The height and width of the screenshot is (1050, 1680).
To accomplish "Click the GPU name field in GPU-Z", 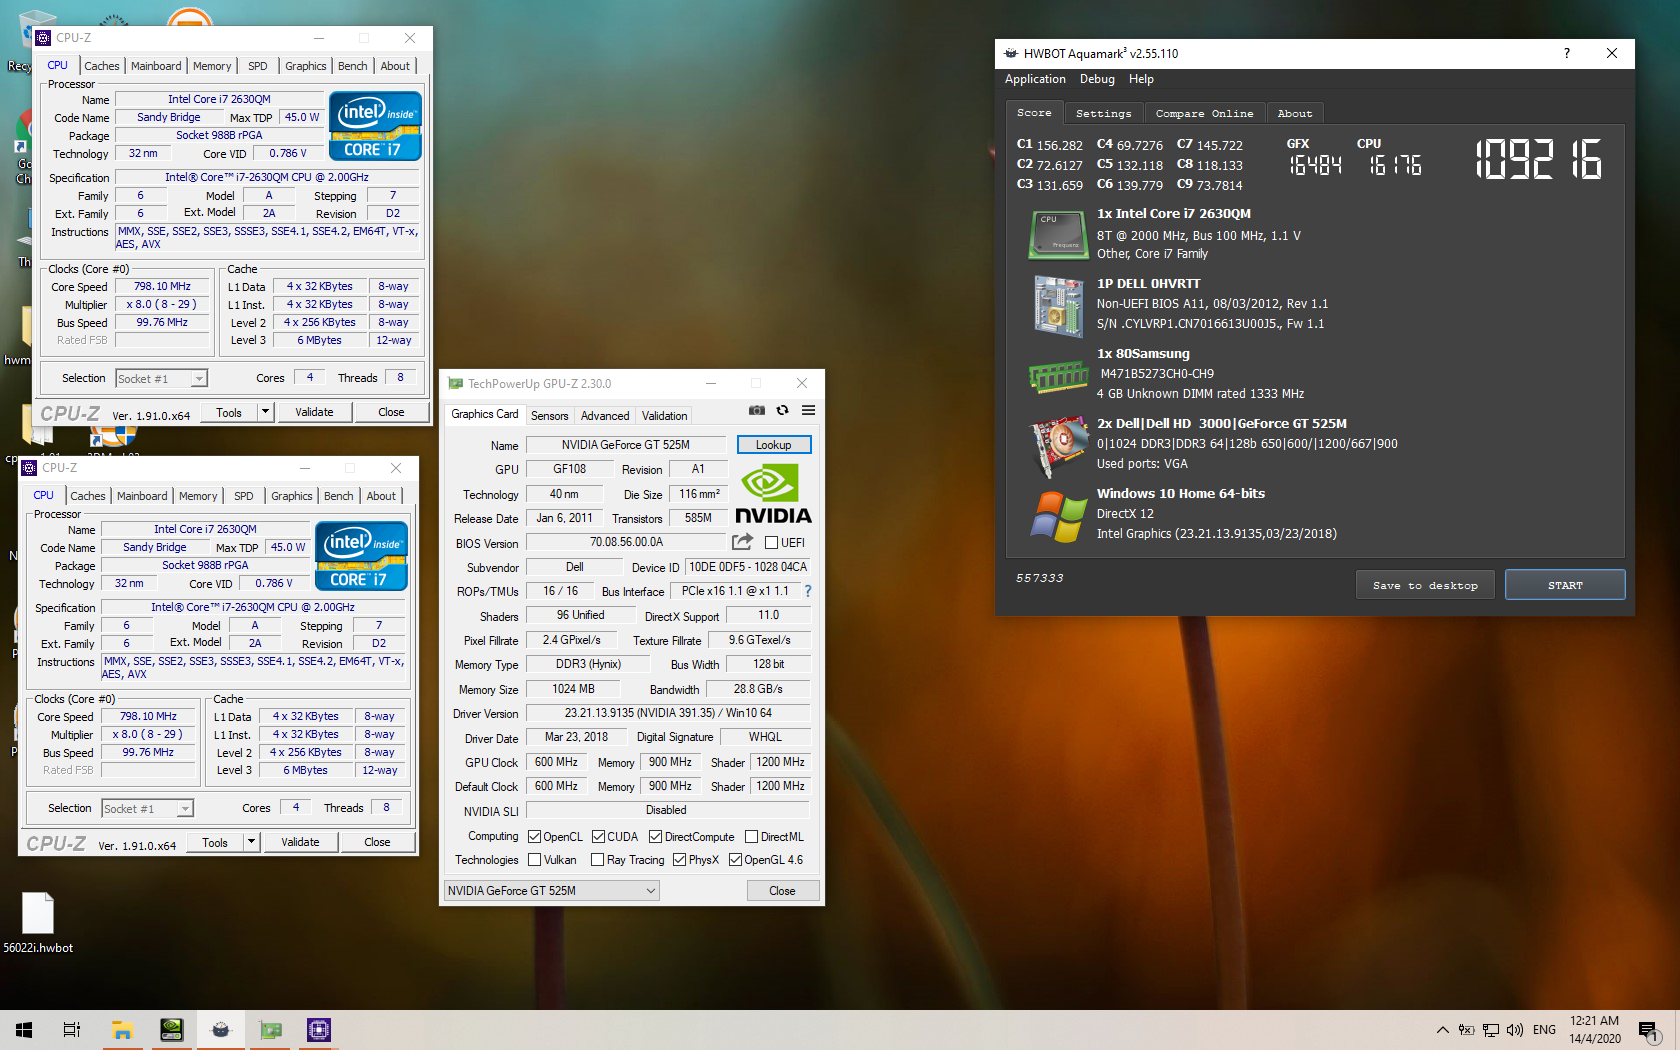I will point(625,445).
